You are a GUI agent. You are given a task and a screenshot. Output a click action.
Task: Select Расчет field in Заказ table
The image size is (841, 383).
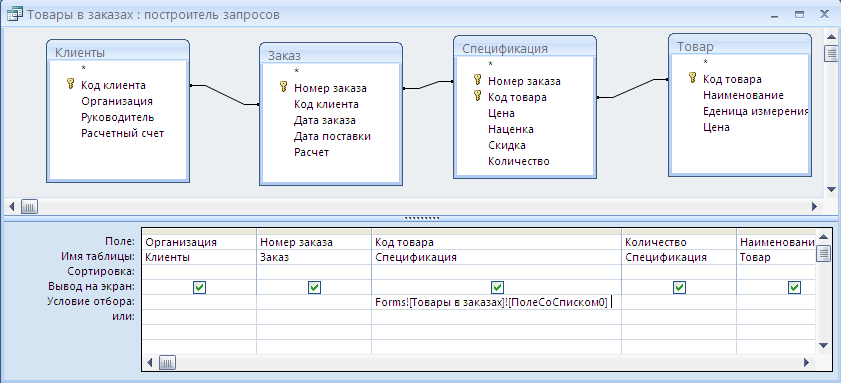(x=311, y=152)
